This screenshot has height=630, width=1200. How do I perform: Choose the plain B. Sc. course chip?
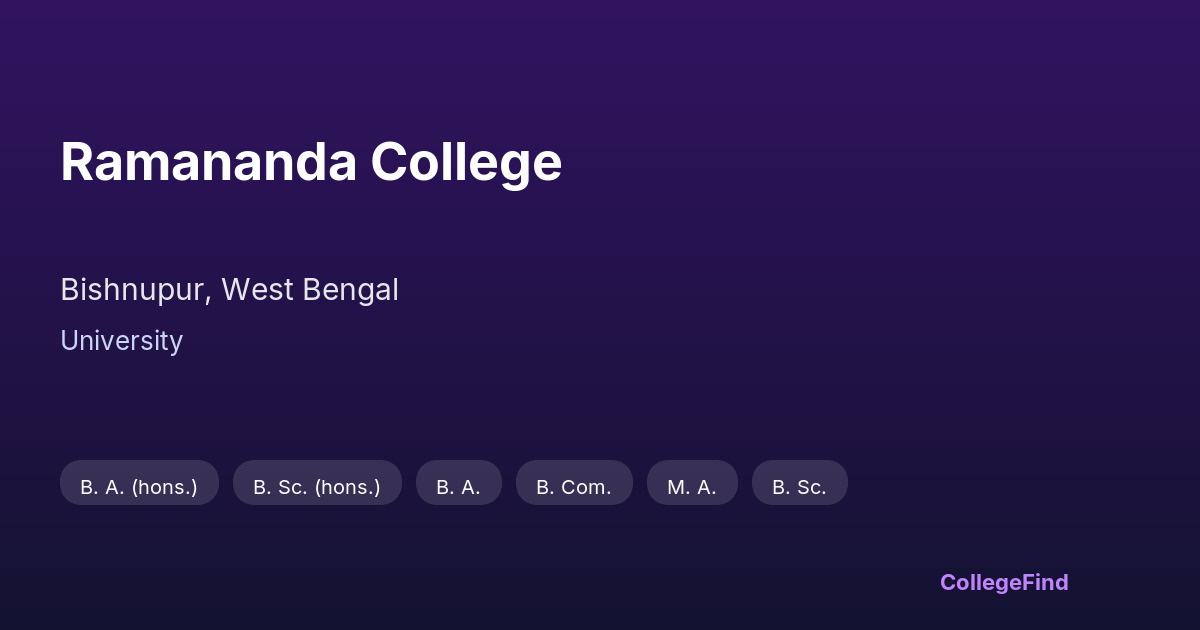click(799, 487)
